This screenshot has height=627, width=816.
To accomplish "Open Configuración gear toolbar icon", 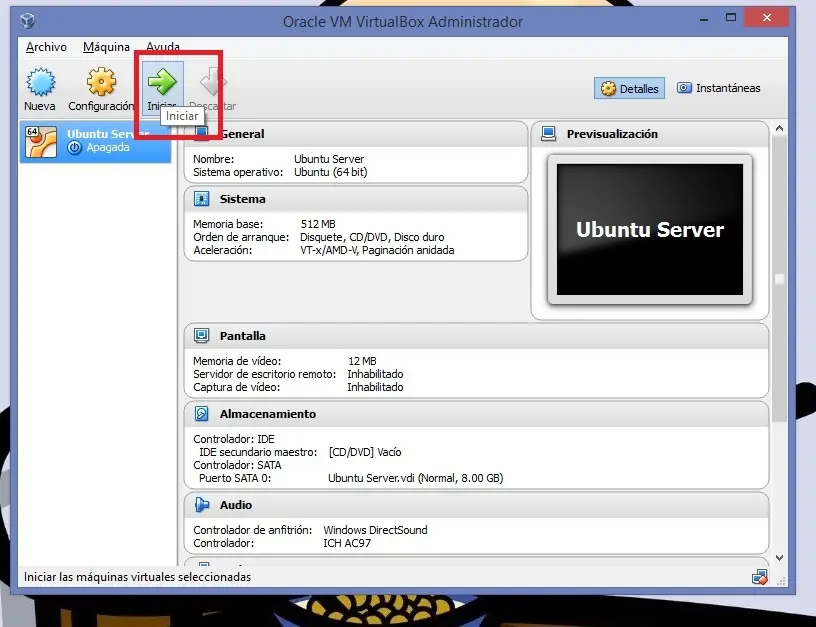I will [x=101, y=82].
